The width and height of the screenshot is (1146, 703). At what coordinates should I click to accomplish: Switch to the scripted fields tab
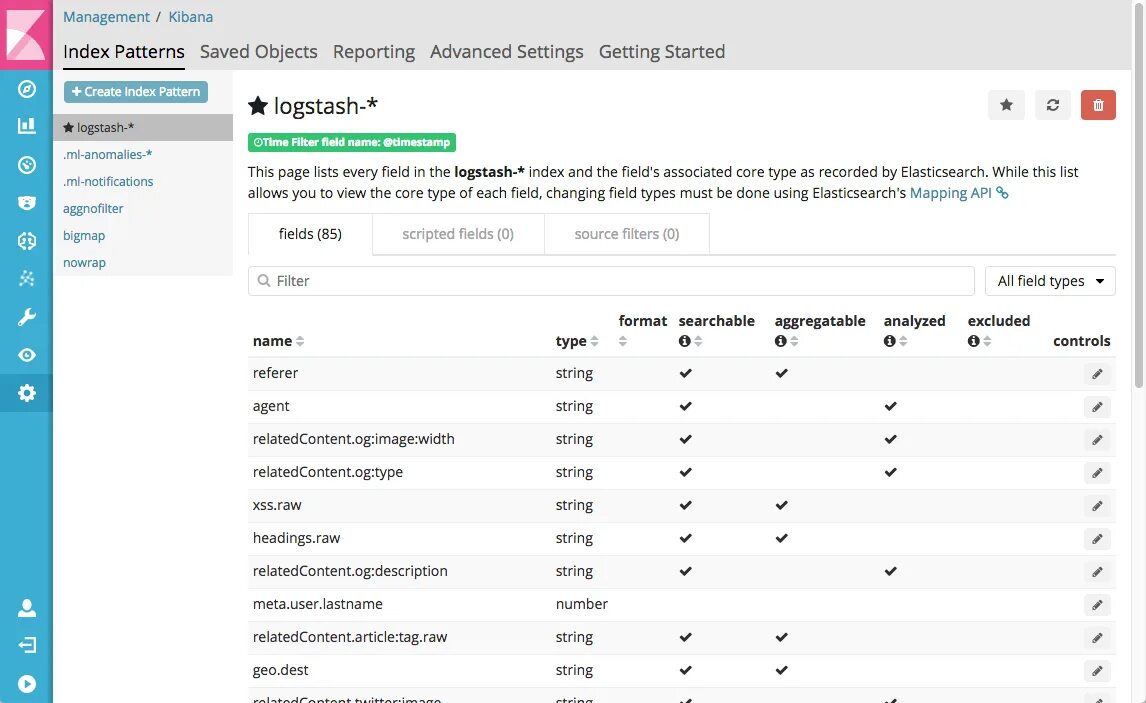click(x=458, y=234)
